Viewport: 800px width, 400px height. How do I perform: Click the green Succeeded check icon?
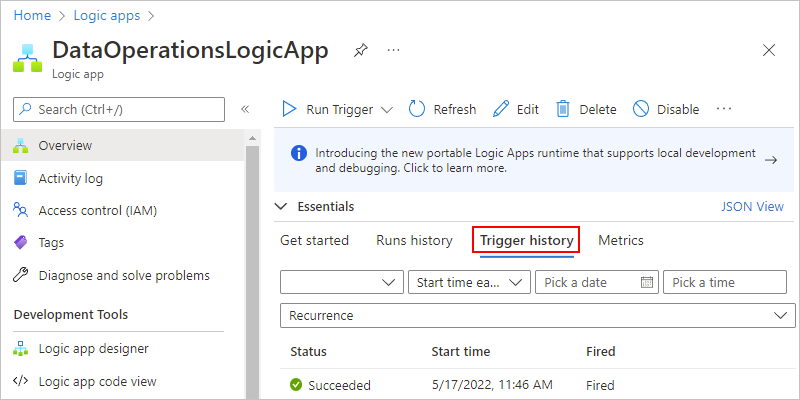[x=295, y=385]
